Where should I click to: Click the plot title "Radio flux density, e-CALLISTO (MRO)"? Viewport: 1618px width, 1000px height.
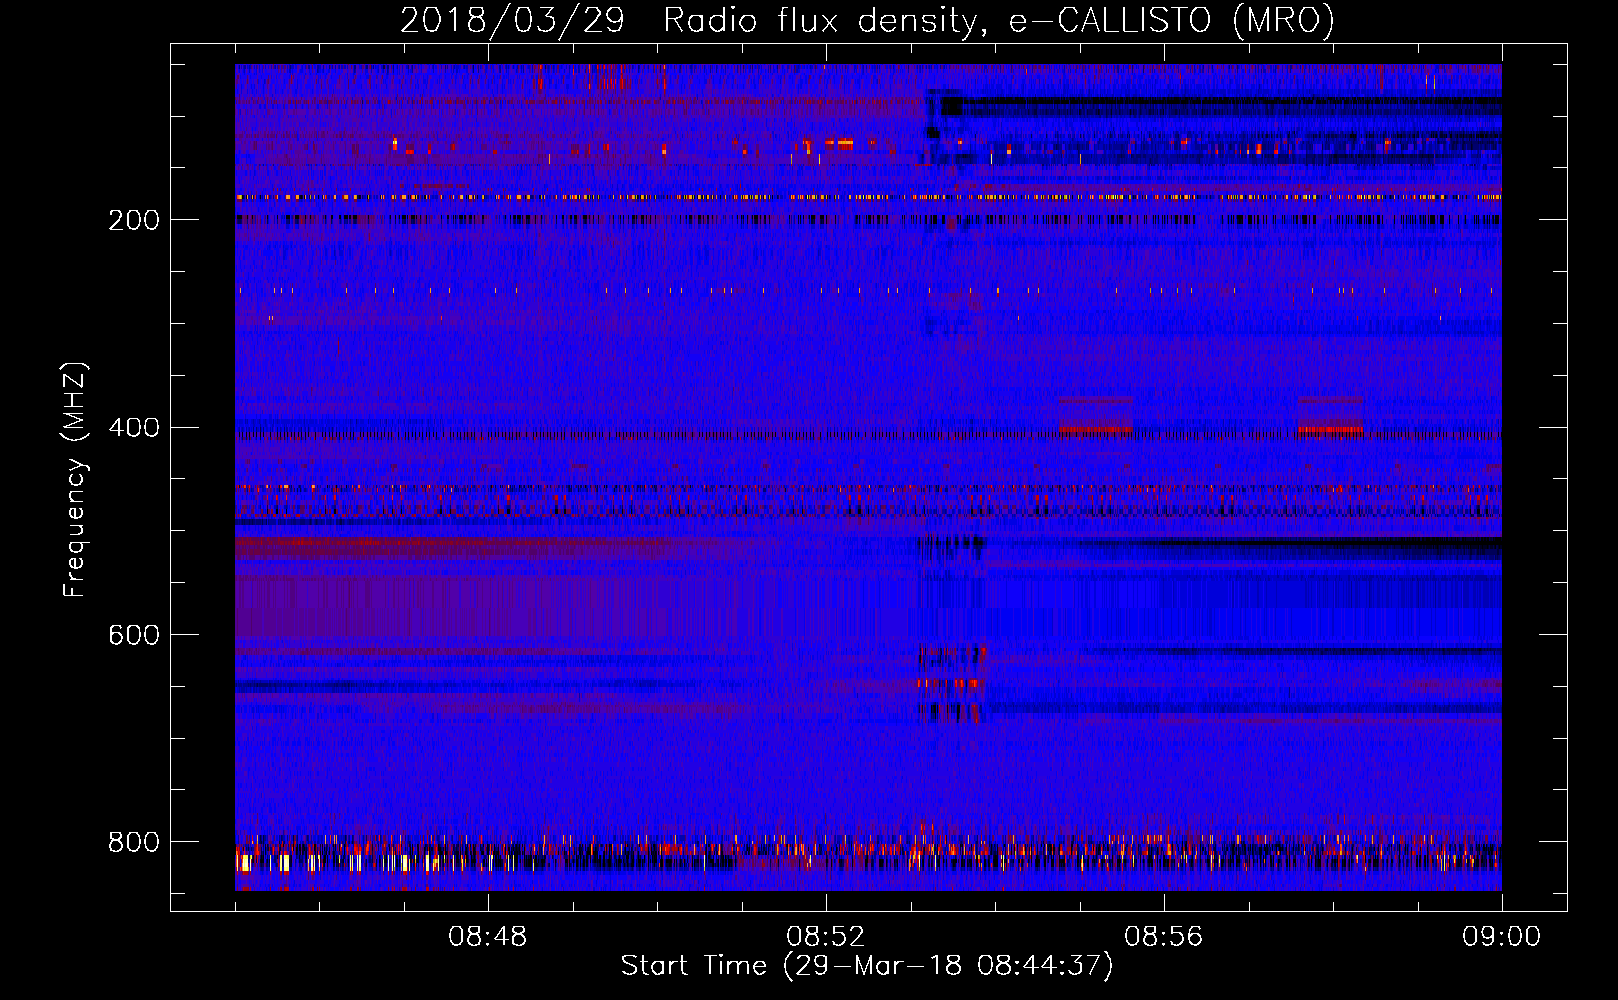(x=999, y=20)
